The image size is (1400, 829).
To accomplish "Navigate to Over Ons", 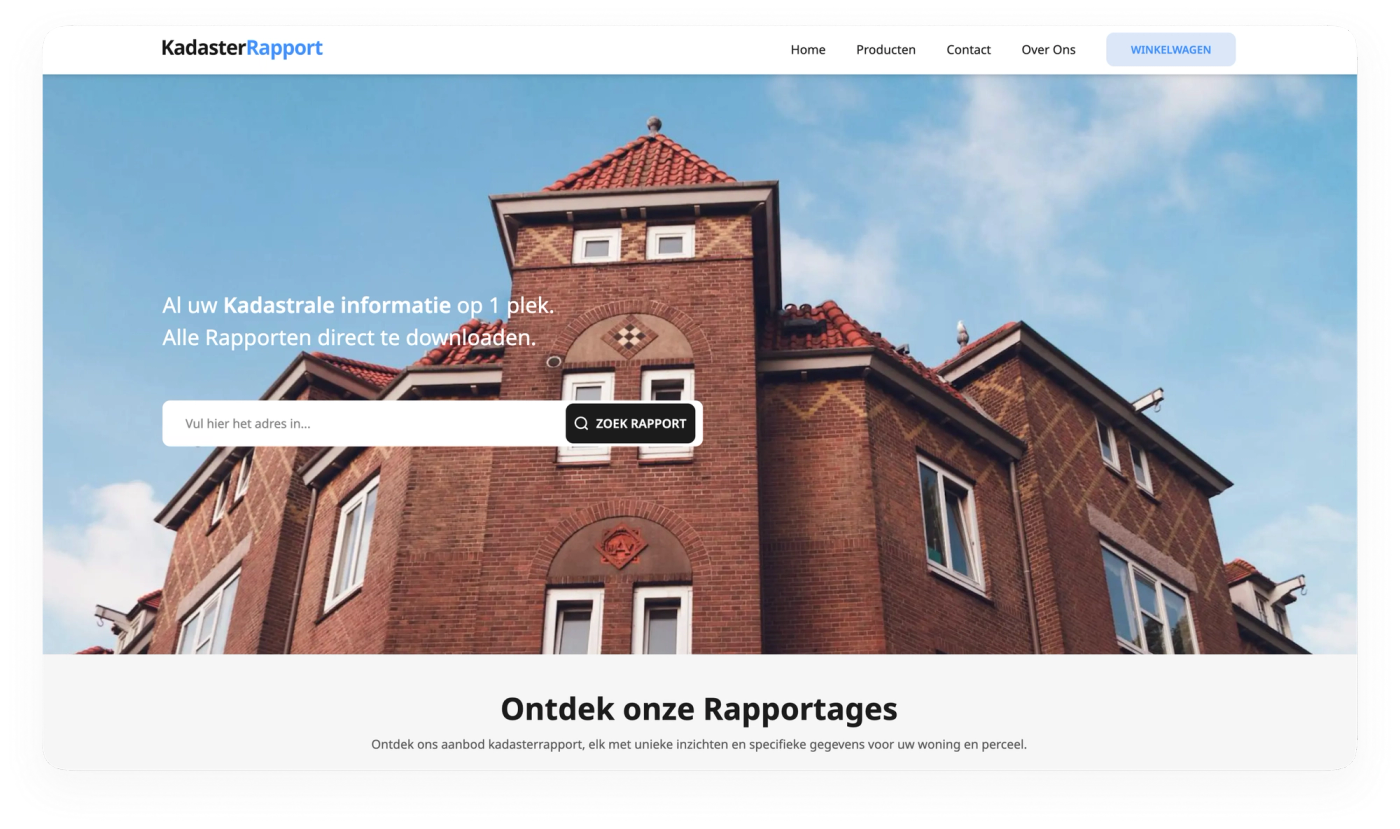I will [1048, 49].
